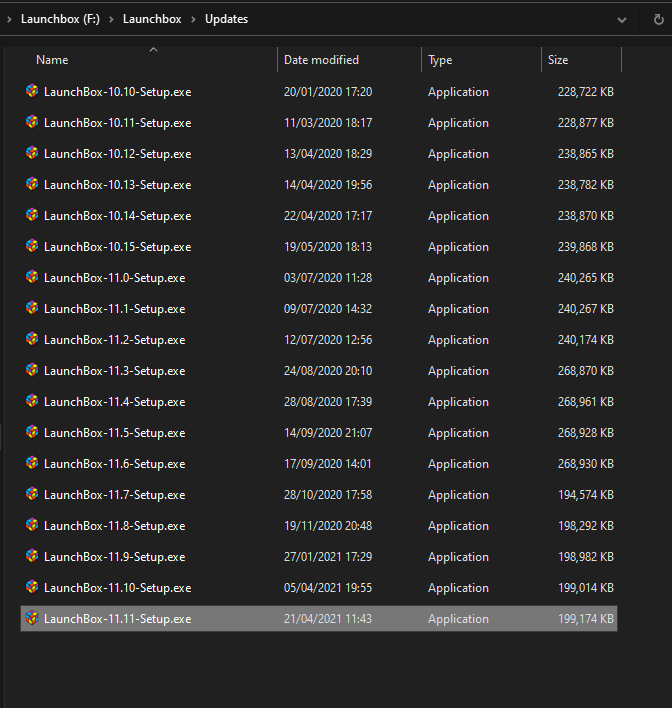Select file name LaunchBox-10.13-Setup.exe
672x708 pixels.
click(x=117, y=185)
